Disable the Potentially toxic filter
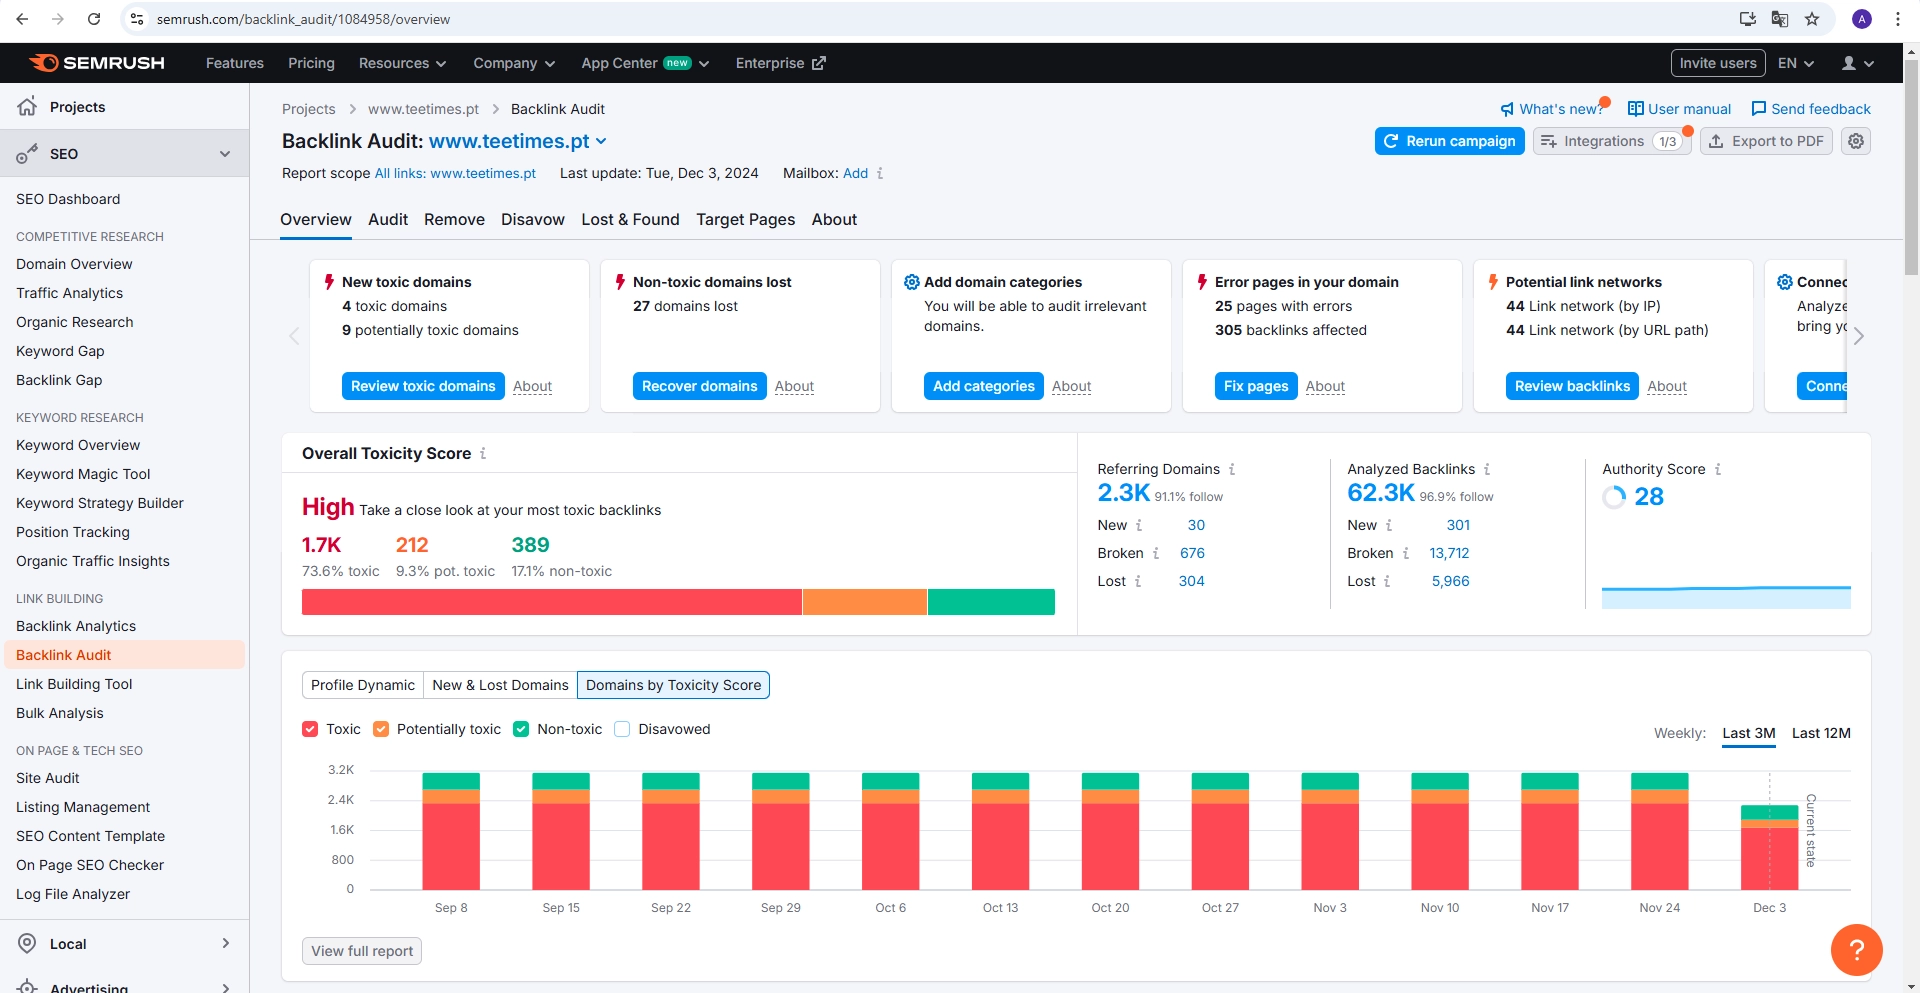This screenshot has height=993, width=1920. point(381,729)
